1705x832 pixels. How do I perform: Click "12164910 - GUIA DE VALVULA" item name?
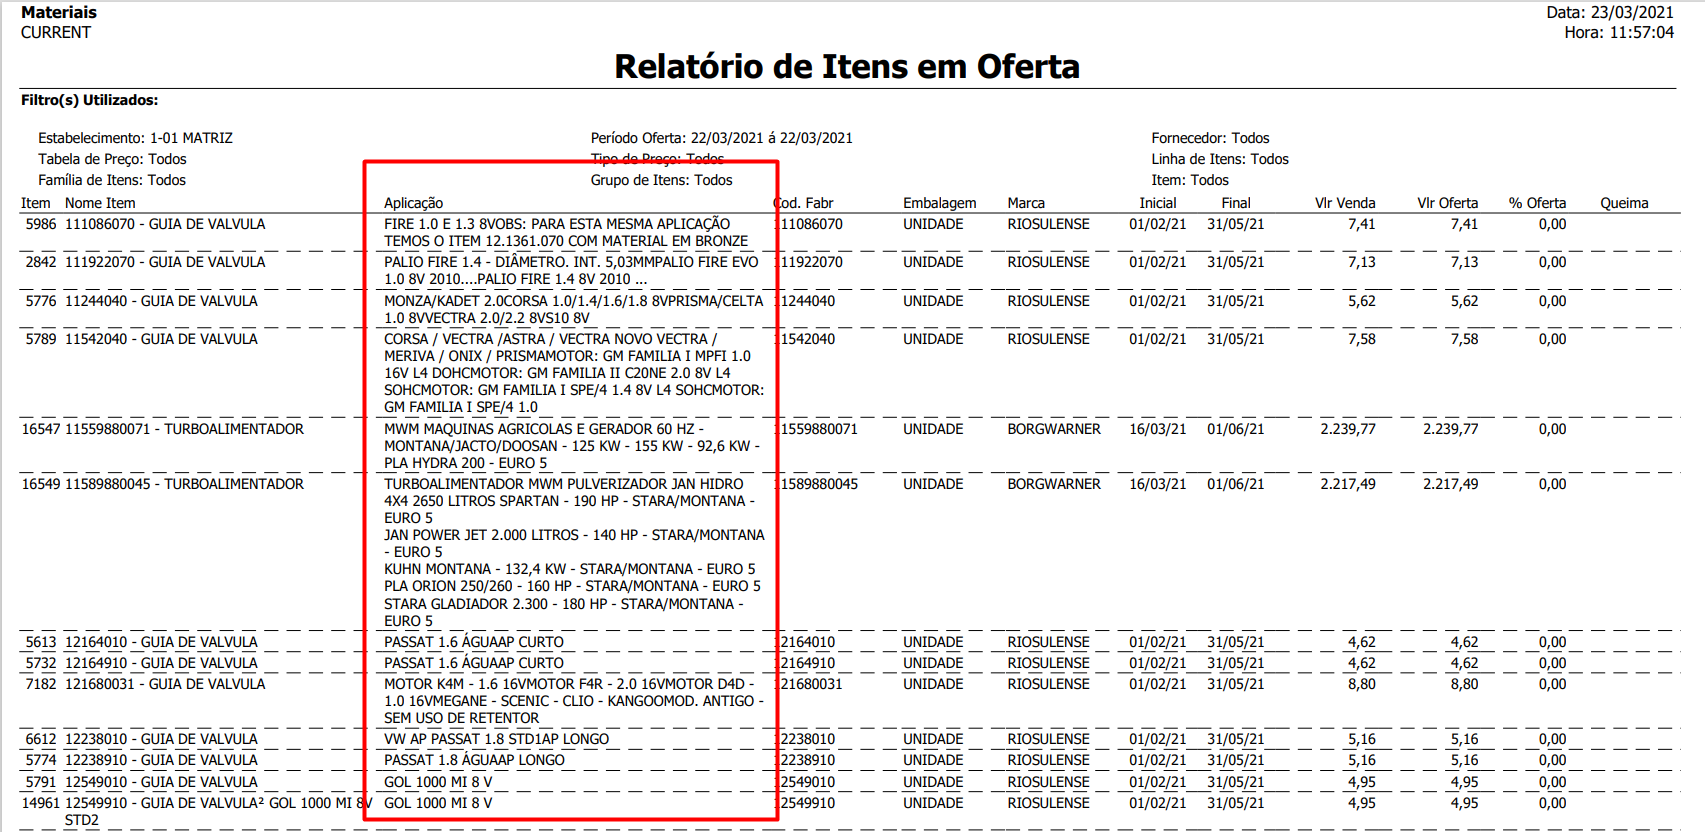coord(161,663)
